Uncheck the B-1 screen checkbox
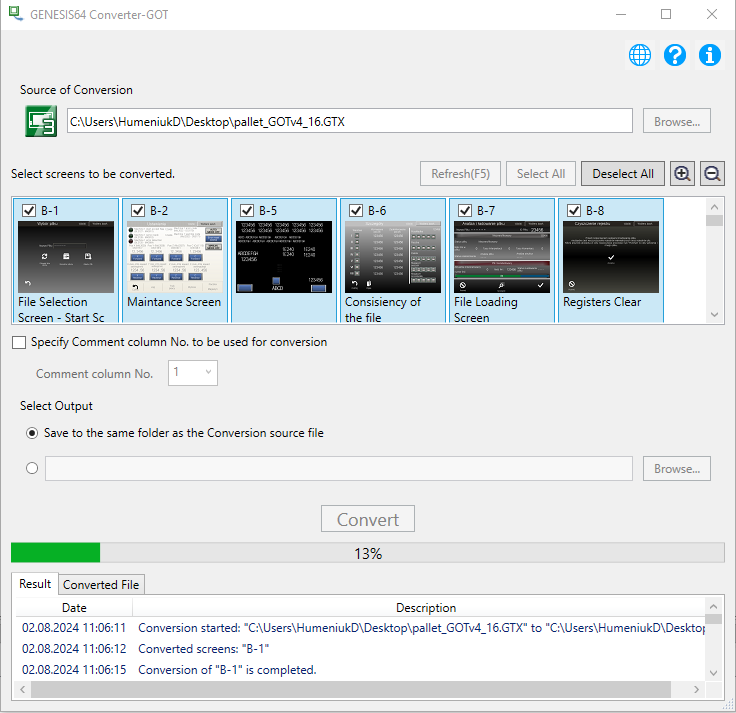 coord(29,210)
